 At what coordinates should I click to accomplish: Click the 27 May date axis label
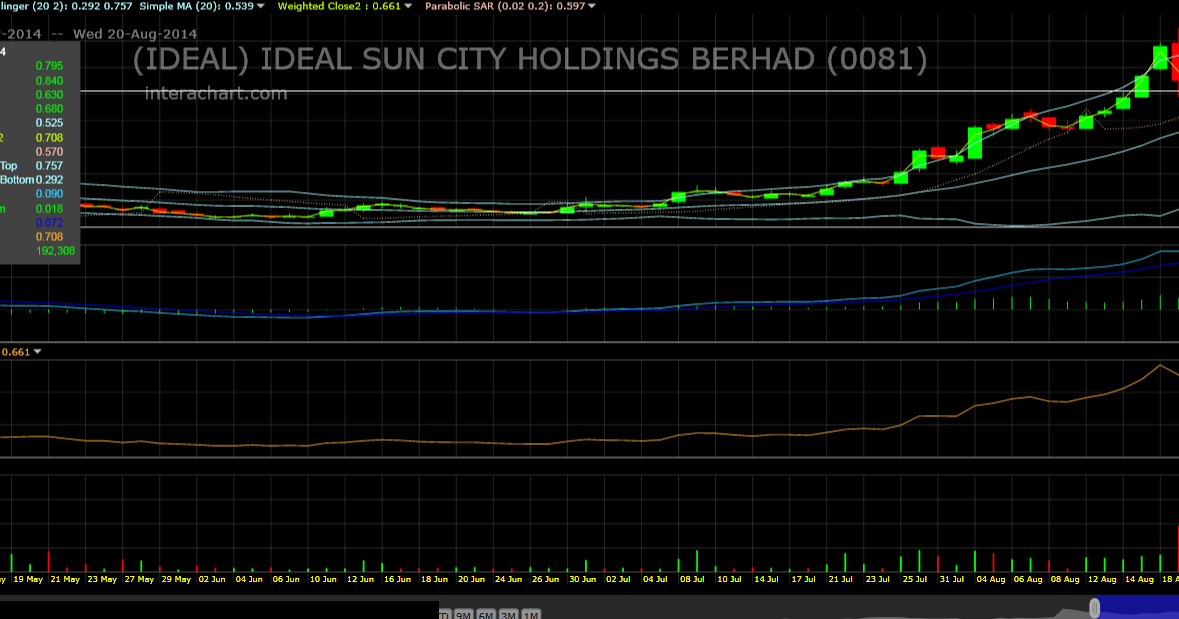pyautogui.click(x=139, y=579)
